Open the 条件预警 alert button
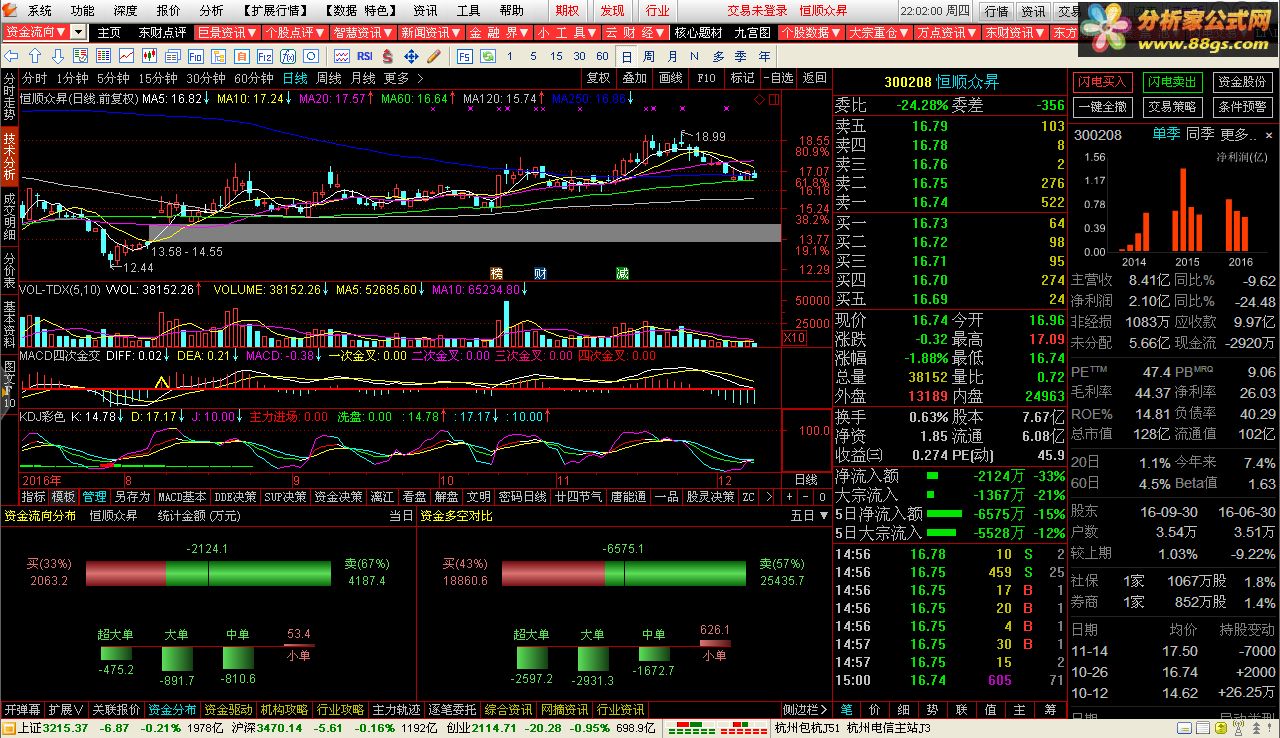The image size is (1280, 738). [1242, 107]
